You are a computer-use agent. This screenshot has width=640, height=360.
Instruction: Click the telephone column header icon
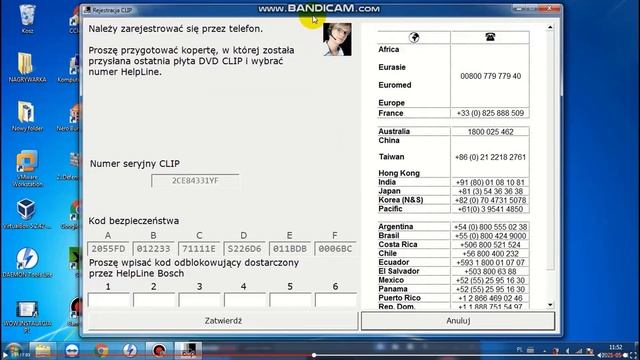click(490, 37)
